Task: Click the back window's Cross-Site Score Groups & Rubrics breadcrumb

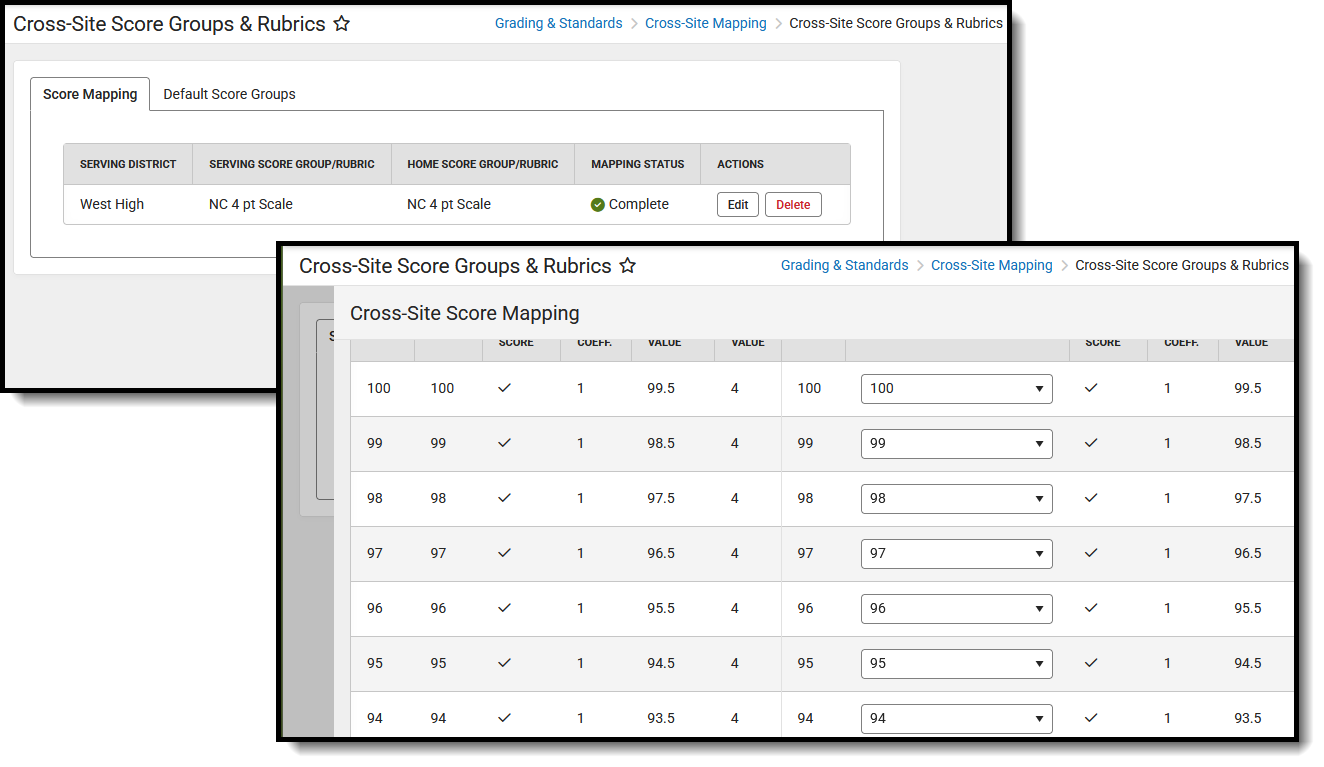Action: point(896,23)
